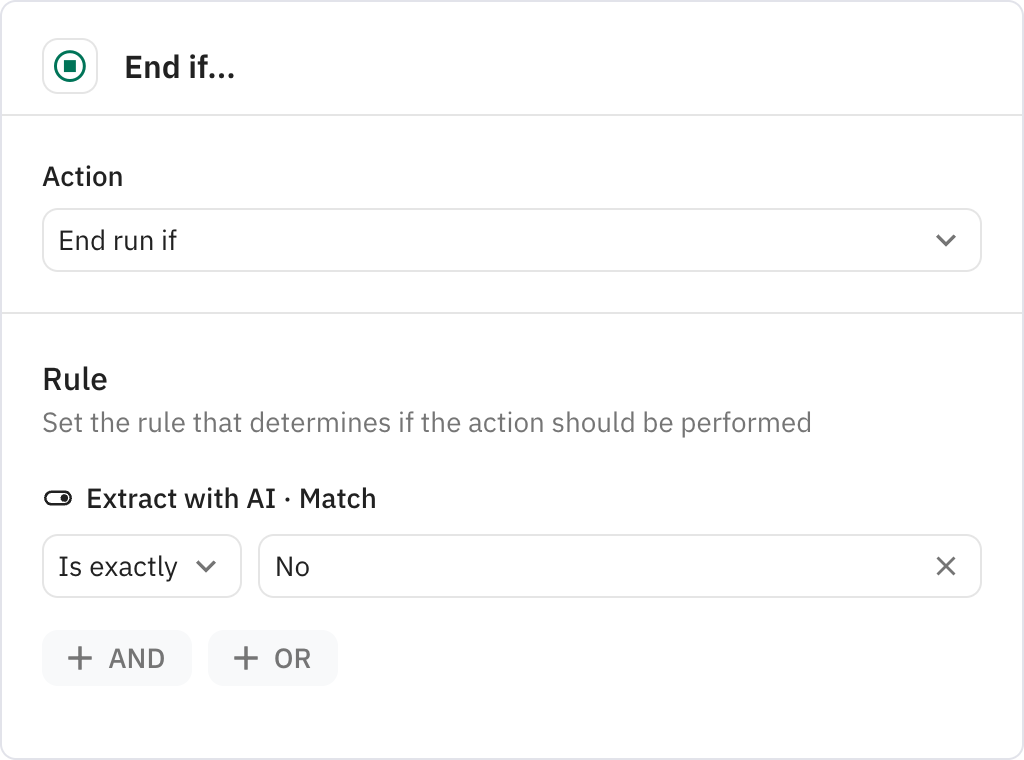1024x760 pixels.
Task: Click the Extract with AI · Match label
Action: point(231,498)
